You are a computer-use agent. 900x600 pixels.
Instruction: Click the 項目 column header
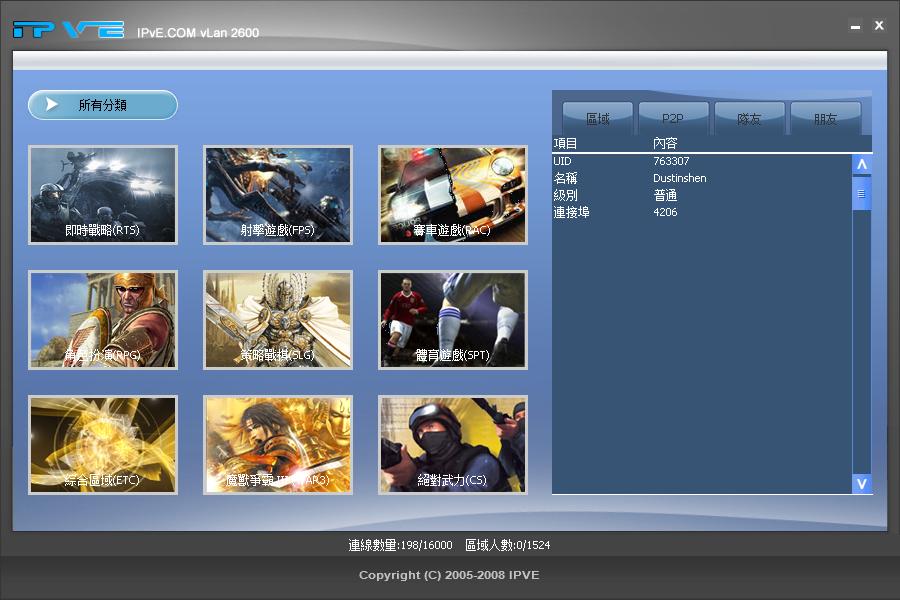pos(565,144)
